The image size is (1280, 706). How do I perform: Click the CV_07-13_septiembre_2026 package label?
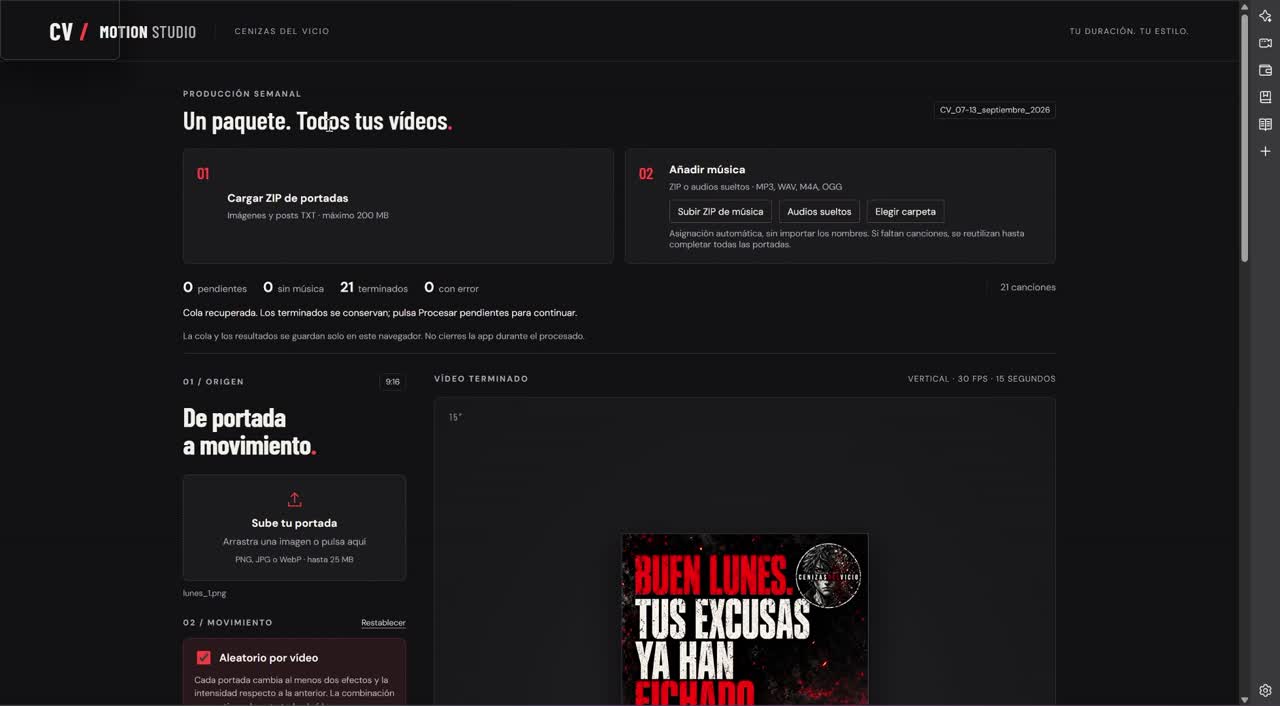(994, 110)
